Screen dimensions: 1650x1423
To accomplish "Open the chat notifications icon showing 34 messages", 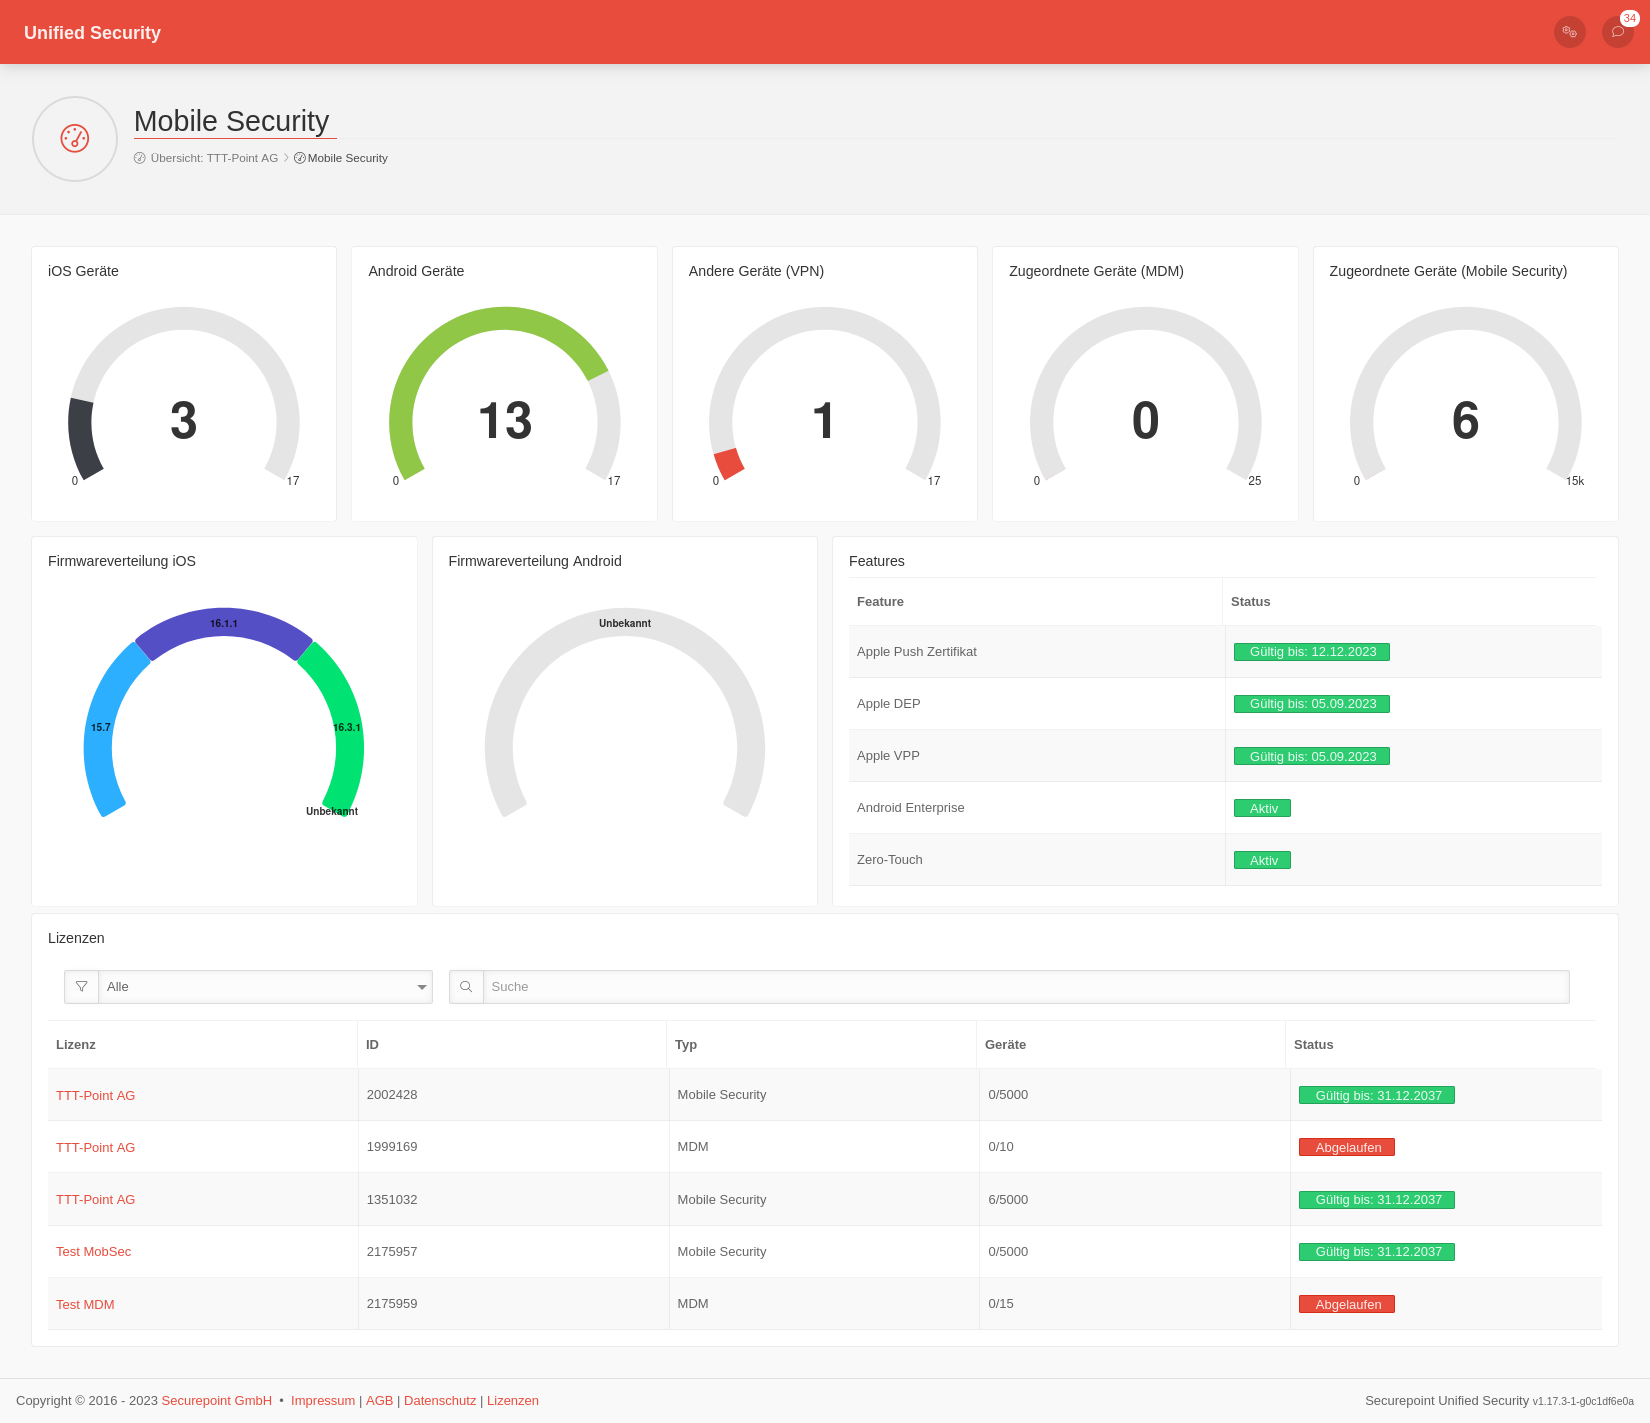I will [1617, 32].
